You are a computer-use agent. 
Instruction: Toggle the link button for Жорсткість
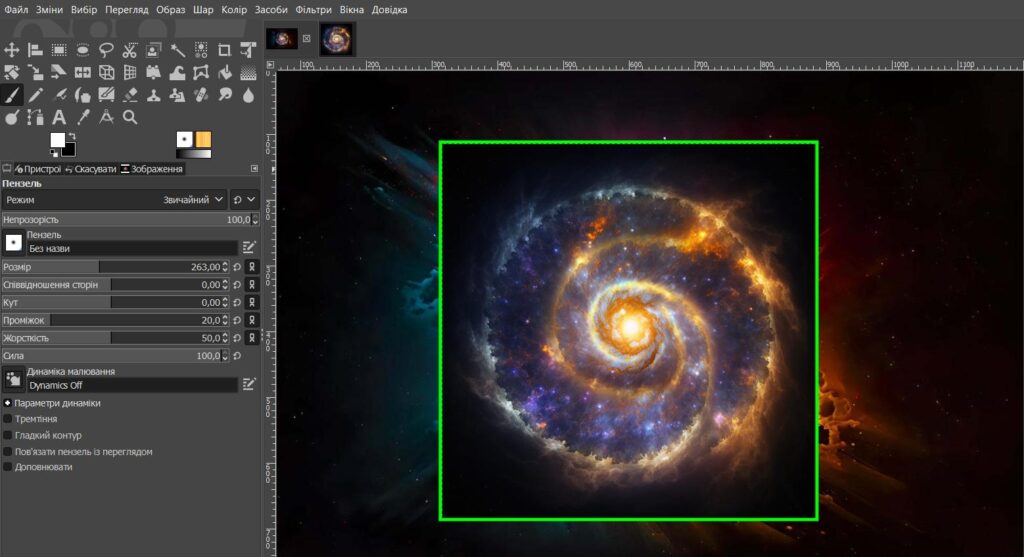(x=251, y=338)
